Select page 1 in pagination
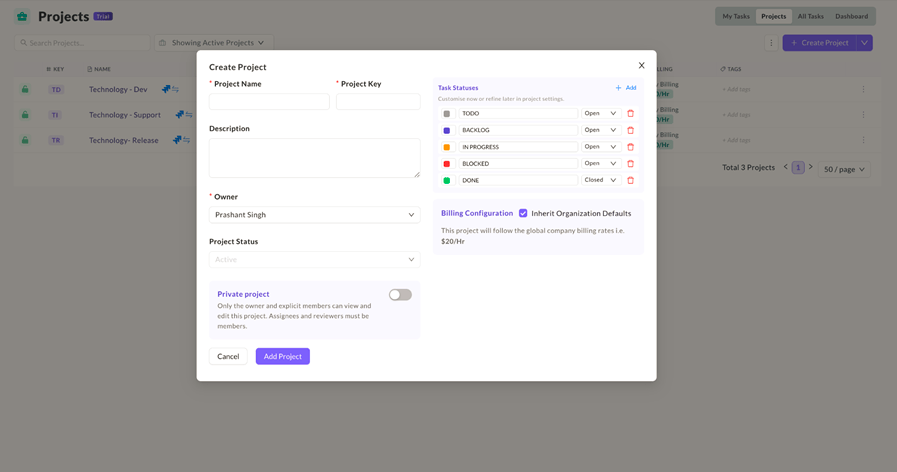This screenshot has width=897, height=472. pyautogui.click(x=798, y=168)
